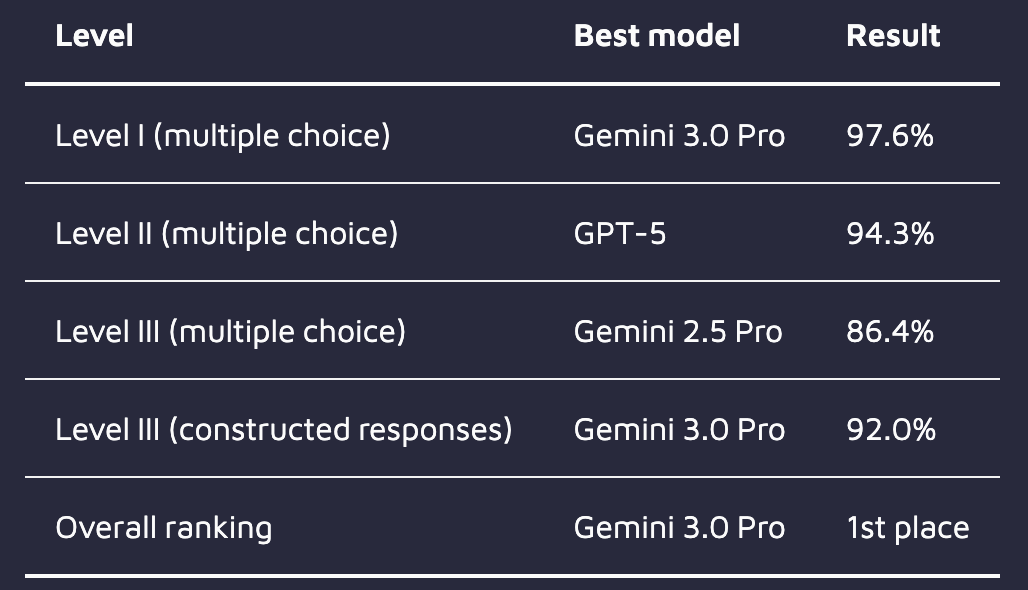
Task: Select the 1st place result cell
Action: coord(907,527)
